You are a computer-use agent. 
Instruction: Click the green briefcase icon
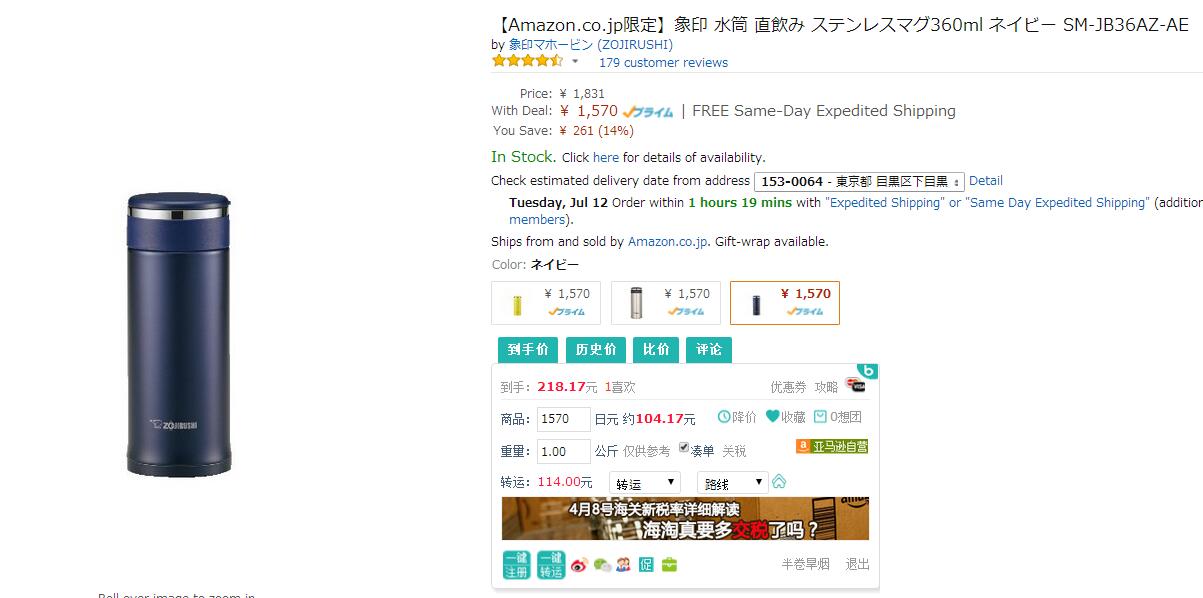click(669, 565)
